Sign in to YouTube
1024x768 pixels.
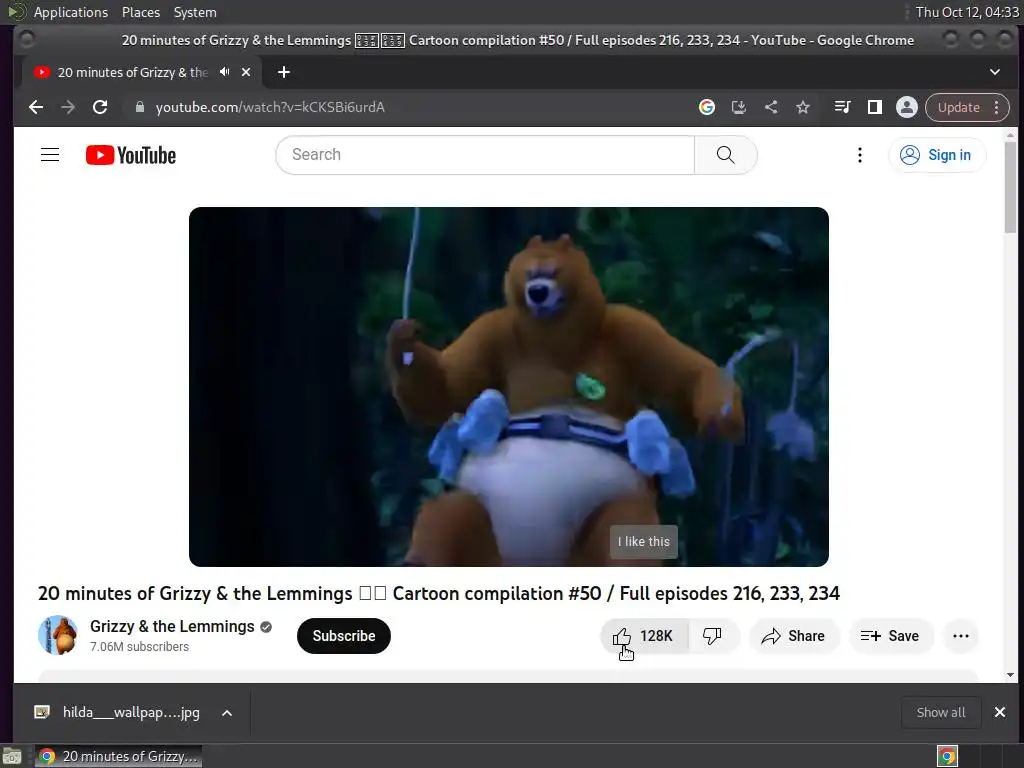pos(936,155)
